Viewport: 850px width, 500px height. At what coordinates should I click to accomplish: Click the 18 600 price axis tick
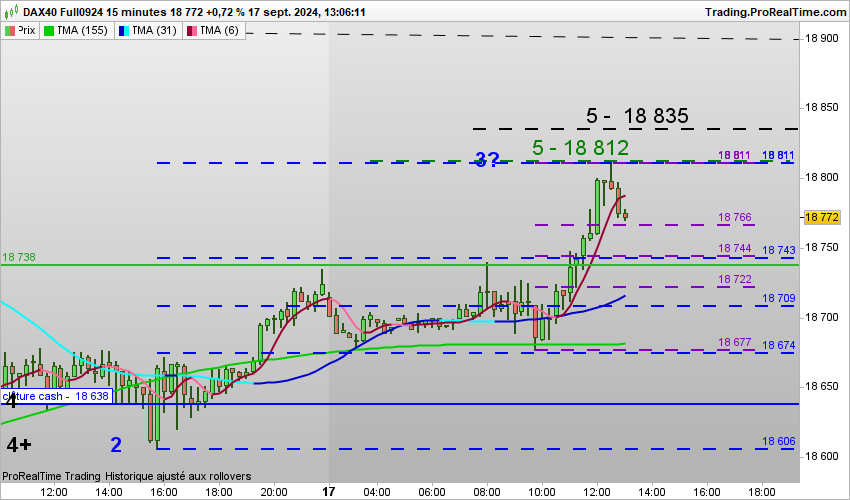coord(822,457)
